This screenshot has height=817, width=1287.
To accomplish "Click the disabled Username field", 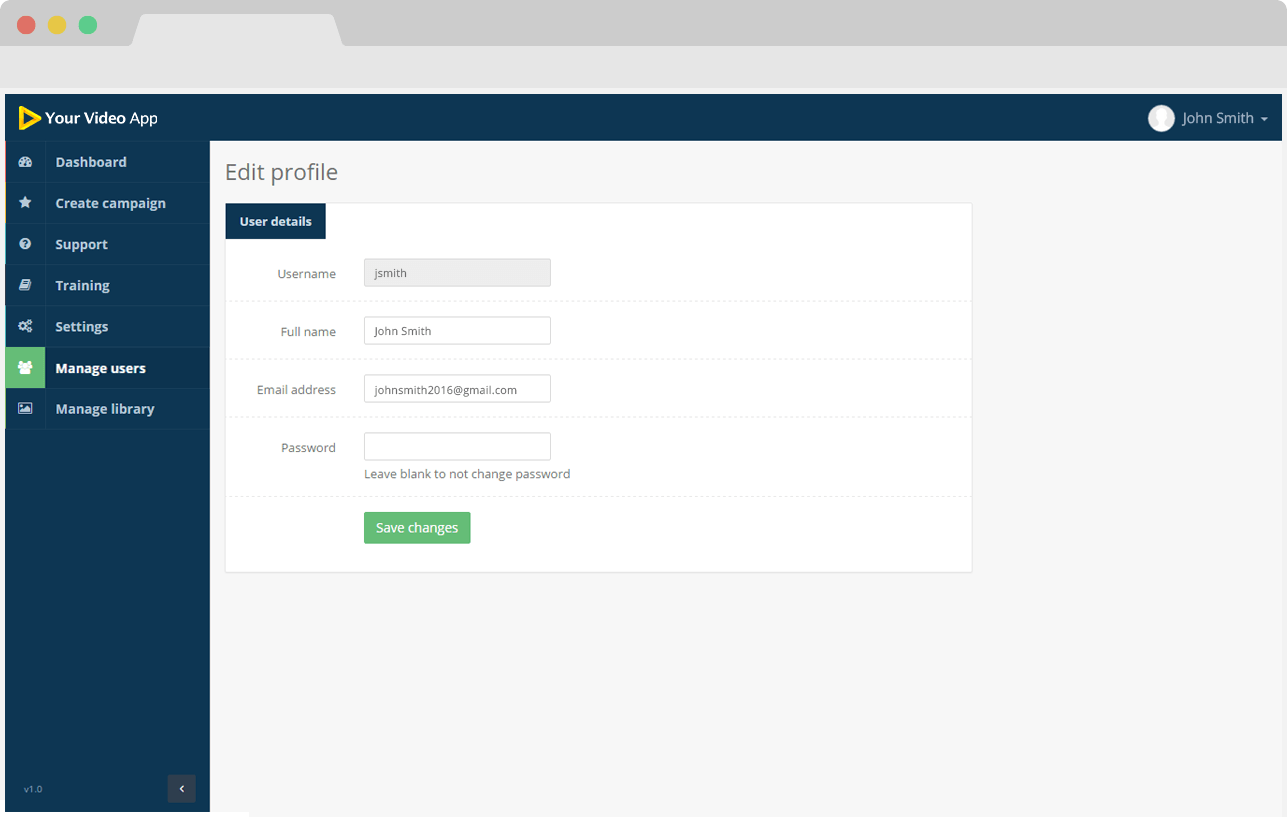I will 457,273.
